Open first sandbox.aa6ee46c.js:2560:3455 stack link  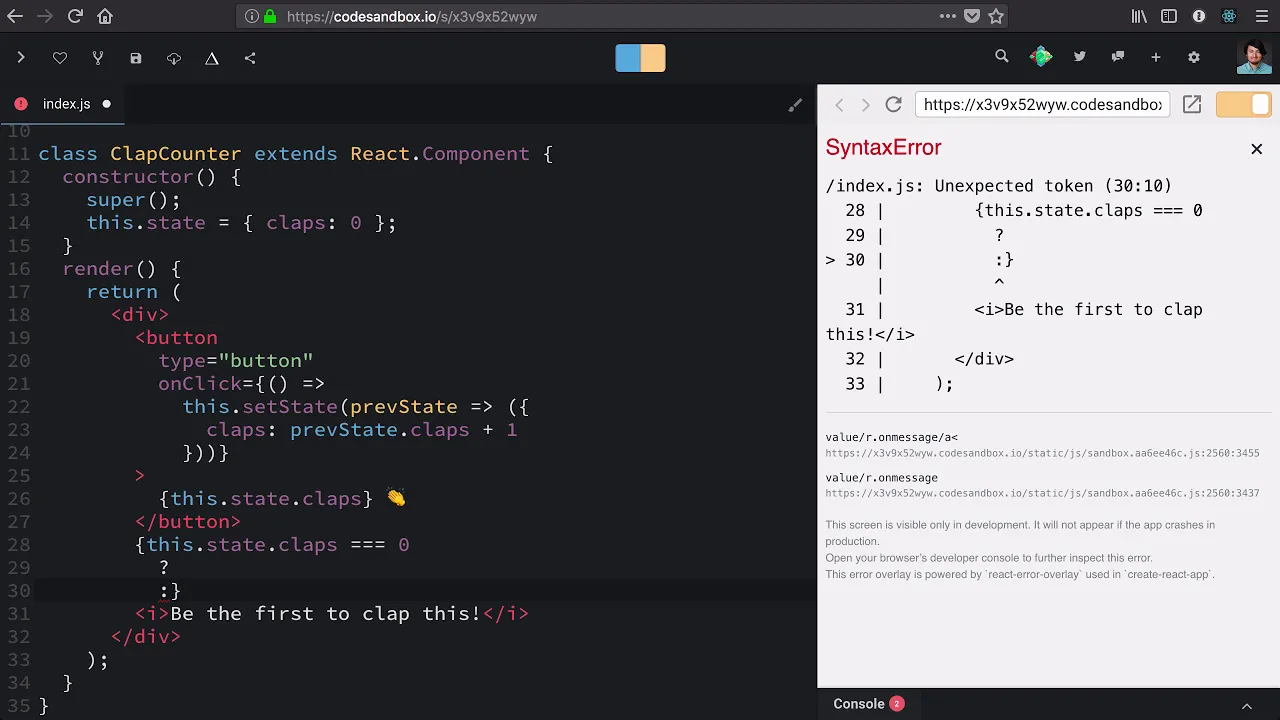1042,453
